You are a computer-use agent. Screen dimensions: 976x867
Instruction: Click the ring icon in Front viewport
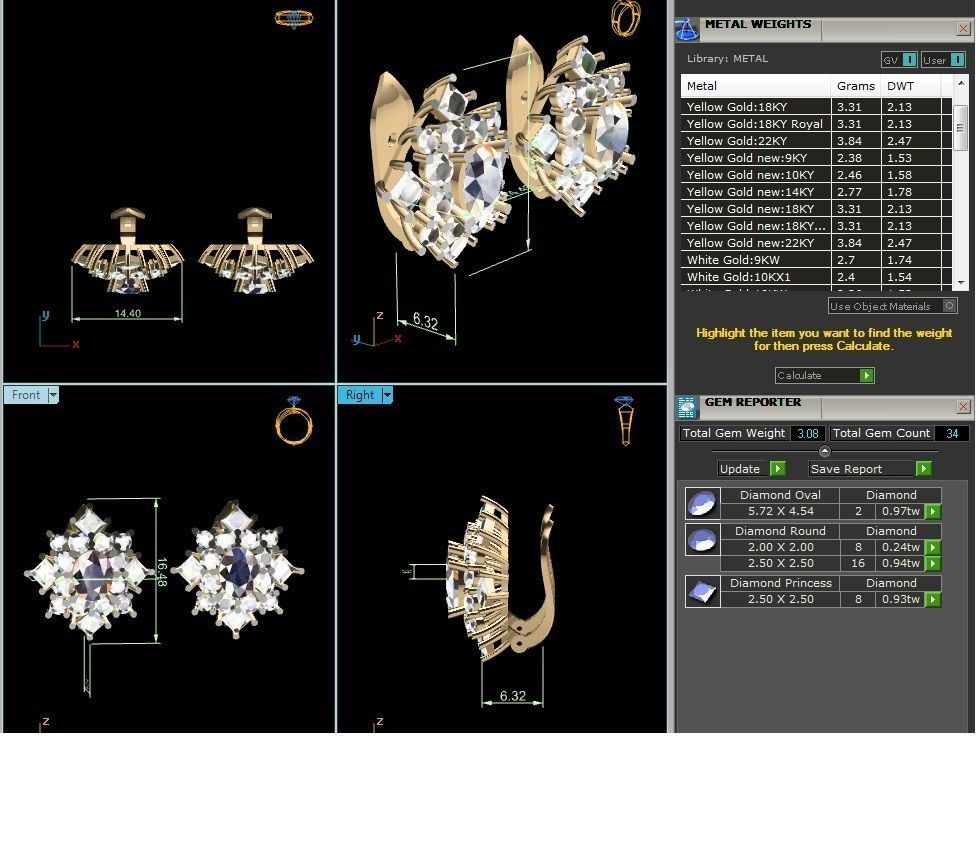coord(294,421)
